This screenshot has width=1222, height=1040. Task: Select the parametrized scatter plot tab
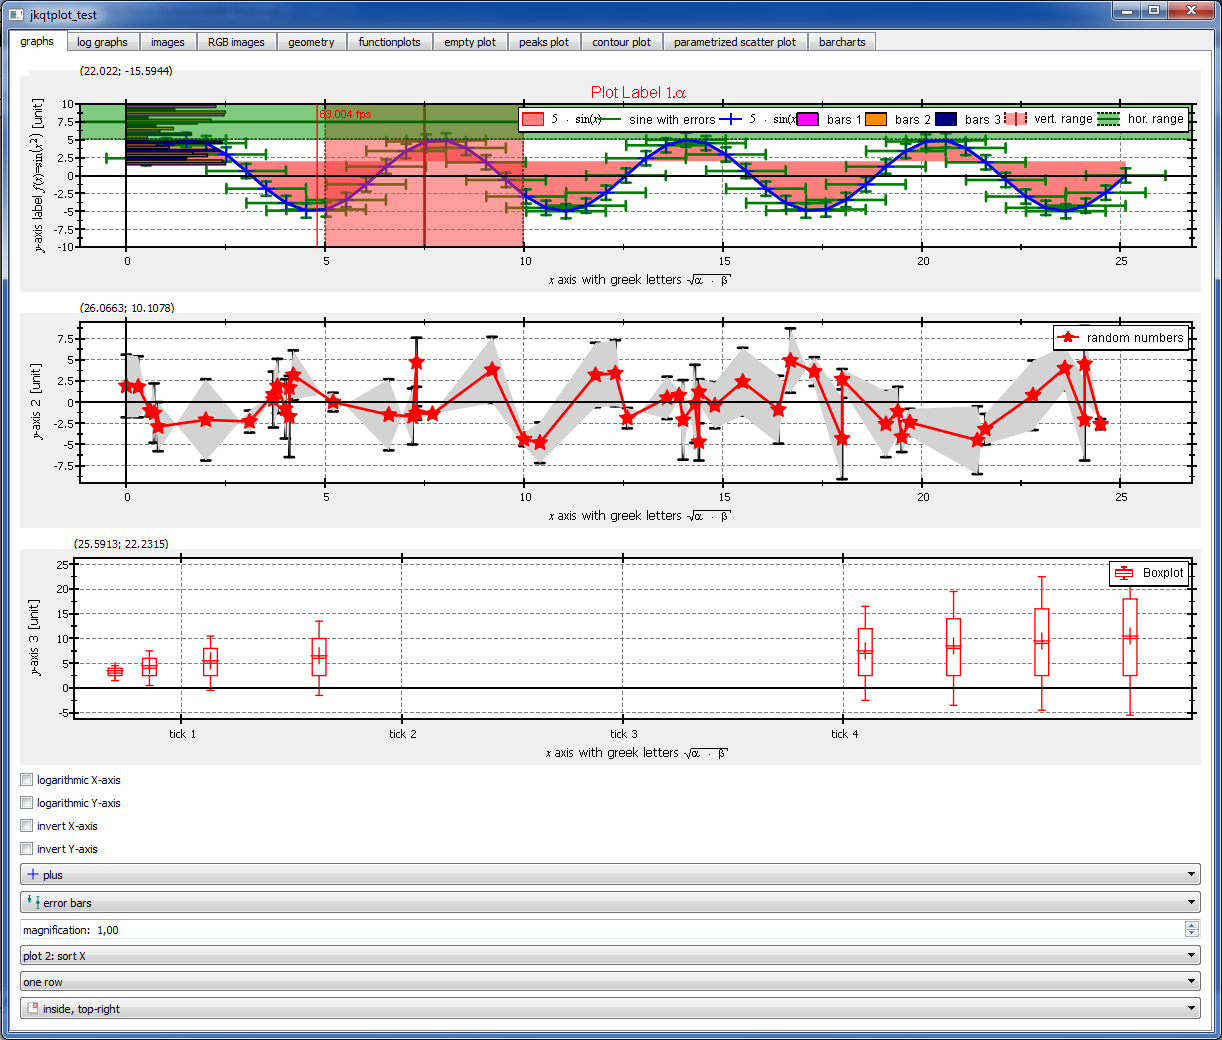734,42
